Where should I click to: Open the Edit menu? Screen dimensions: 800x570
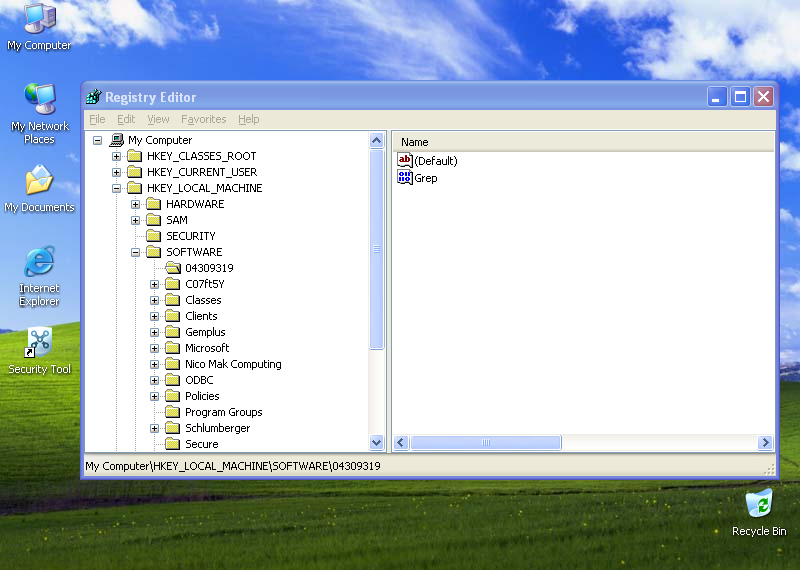pyautogui.click(x=126, y=119)
